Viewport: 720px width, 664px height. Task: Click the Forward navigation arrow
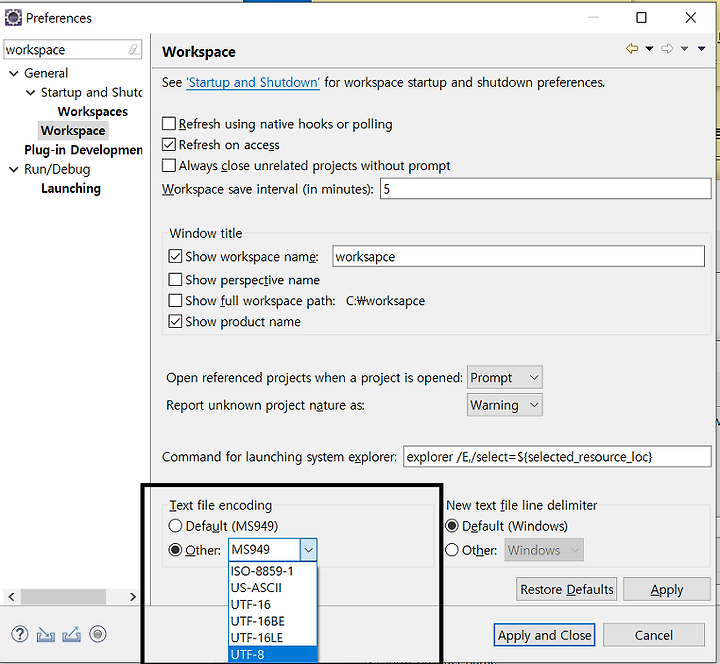pyautogui.click(x=667, y=48)
